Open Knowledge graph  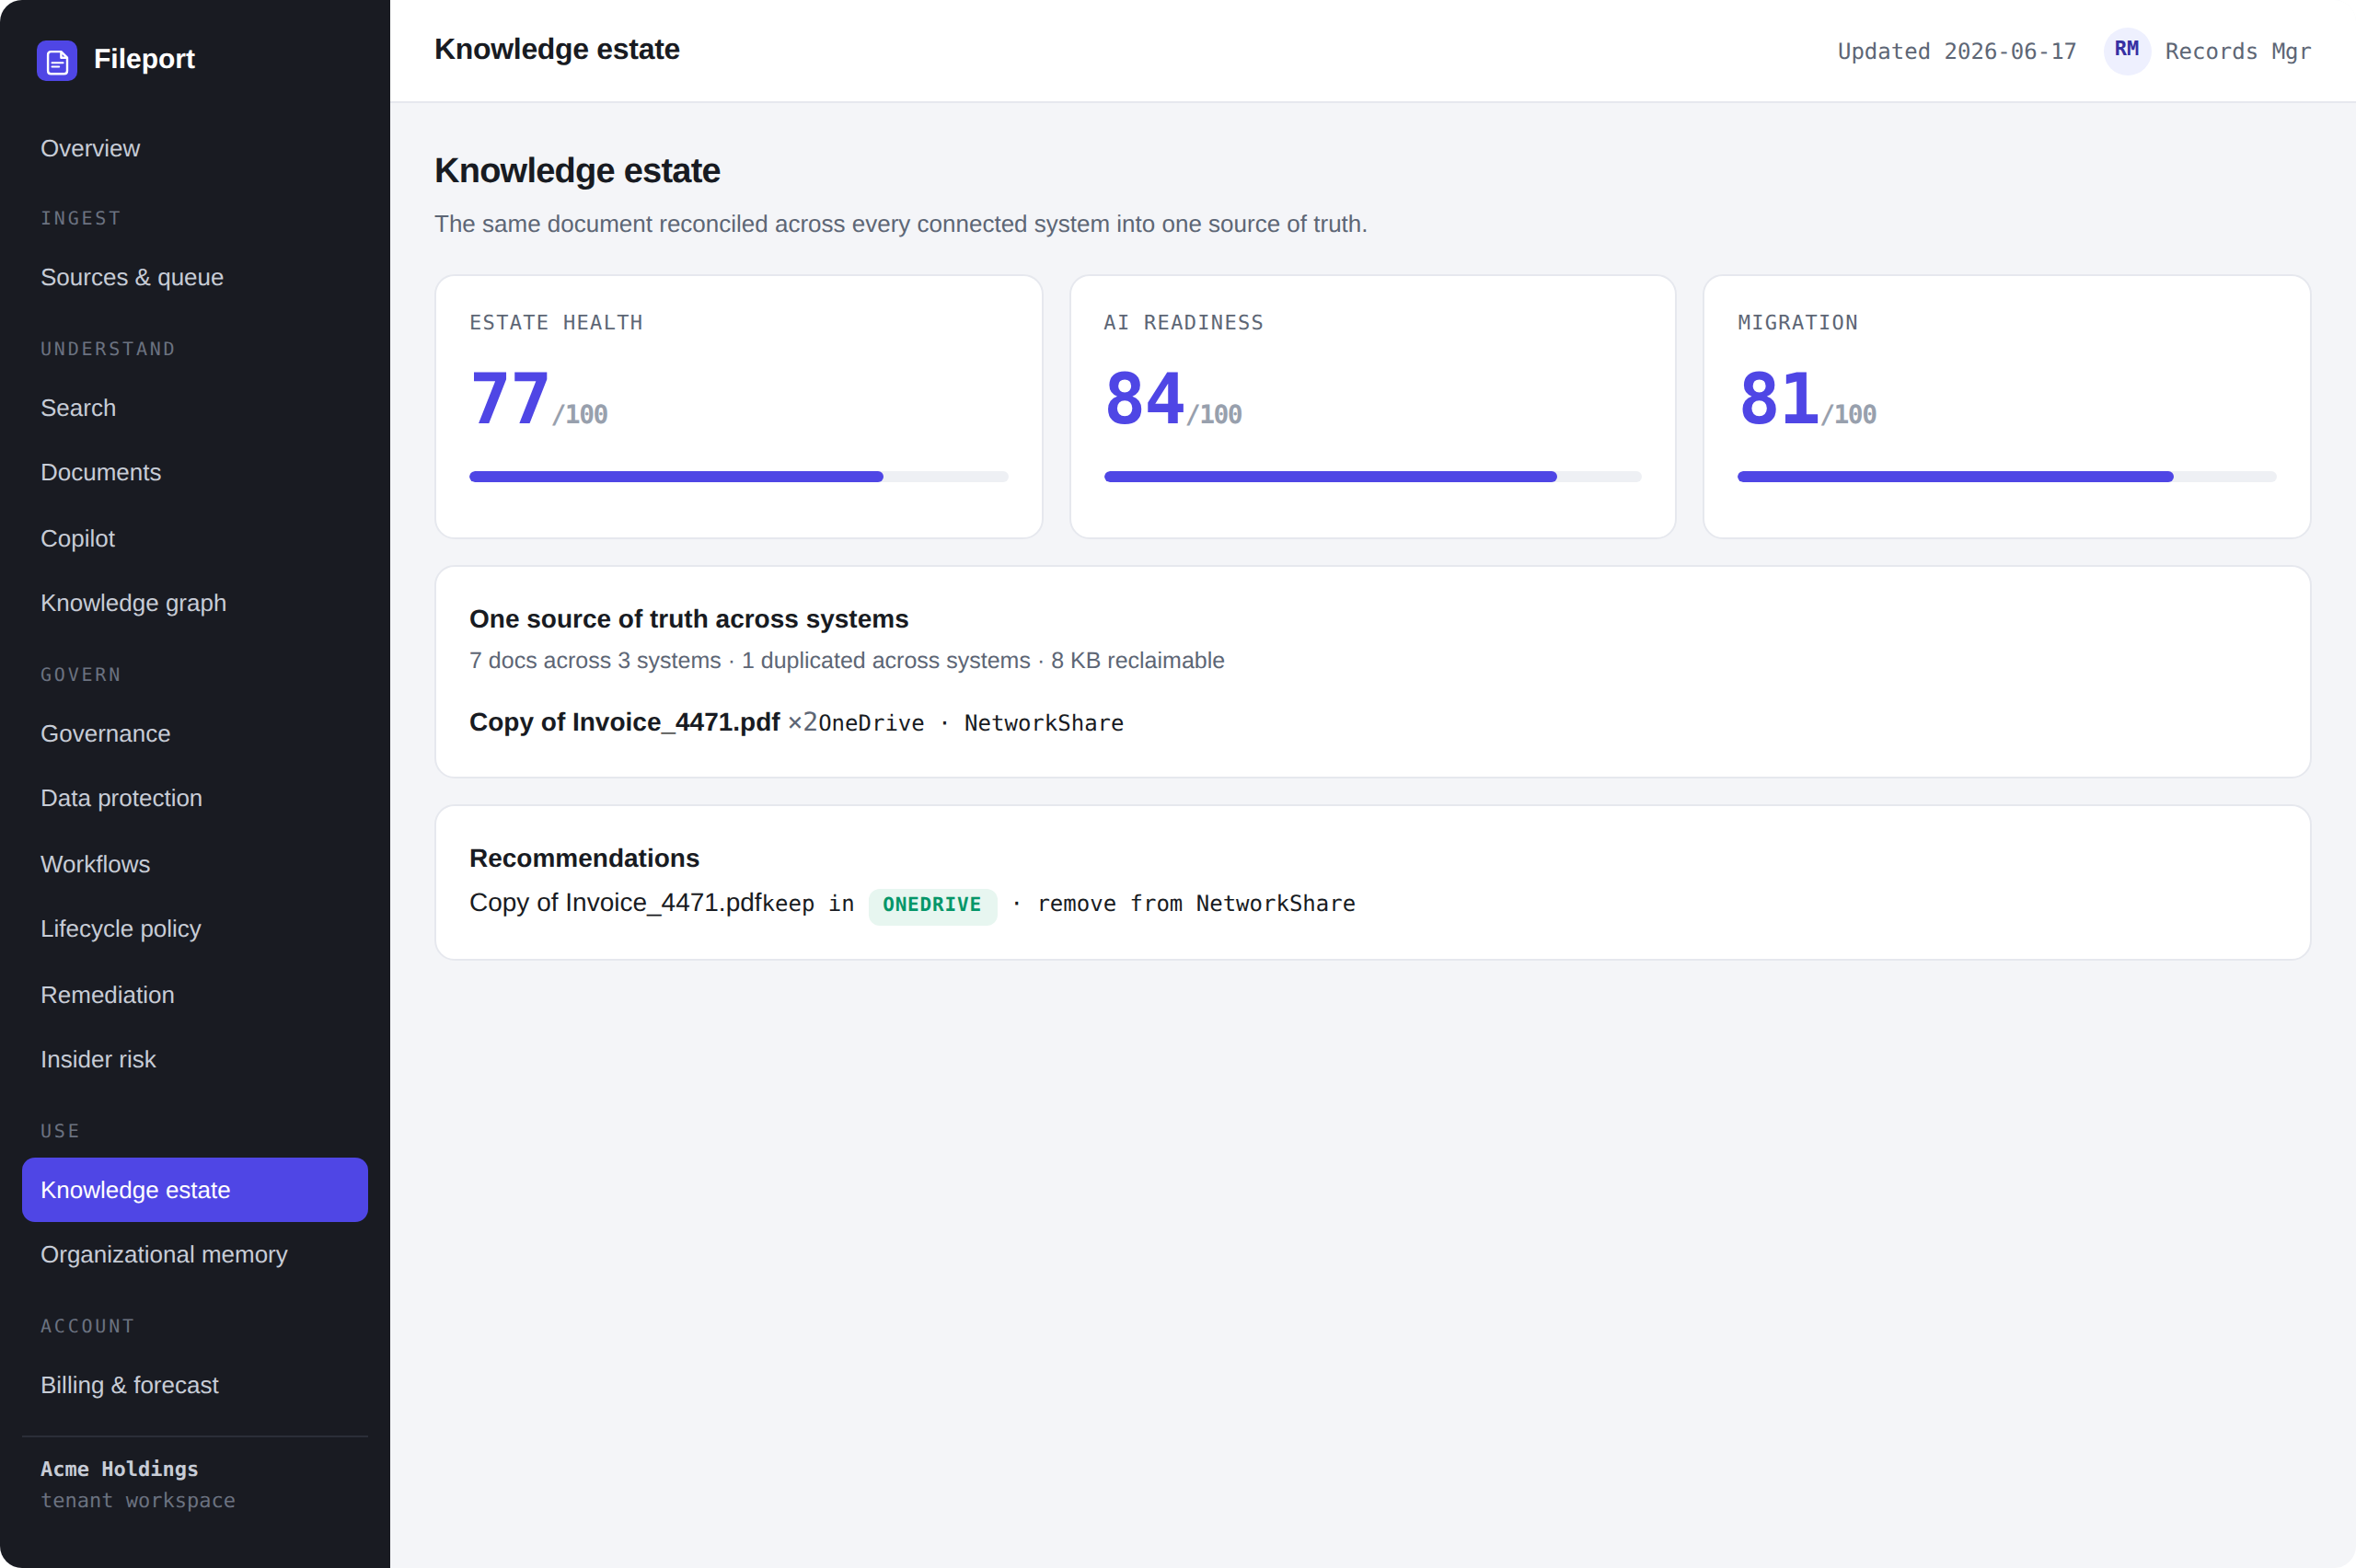pos(195,603)
